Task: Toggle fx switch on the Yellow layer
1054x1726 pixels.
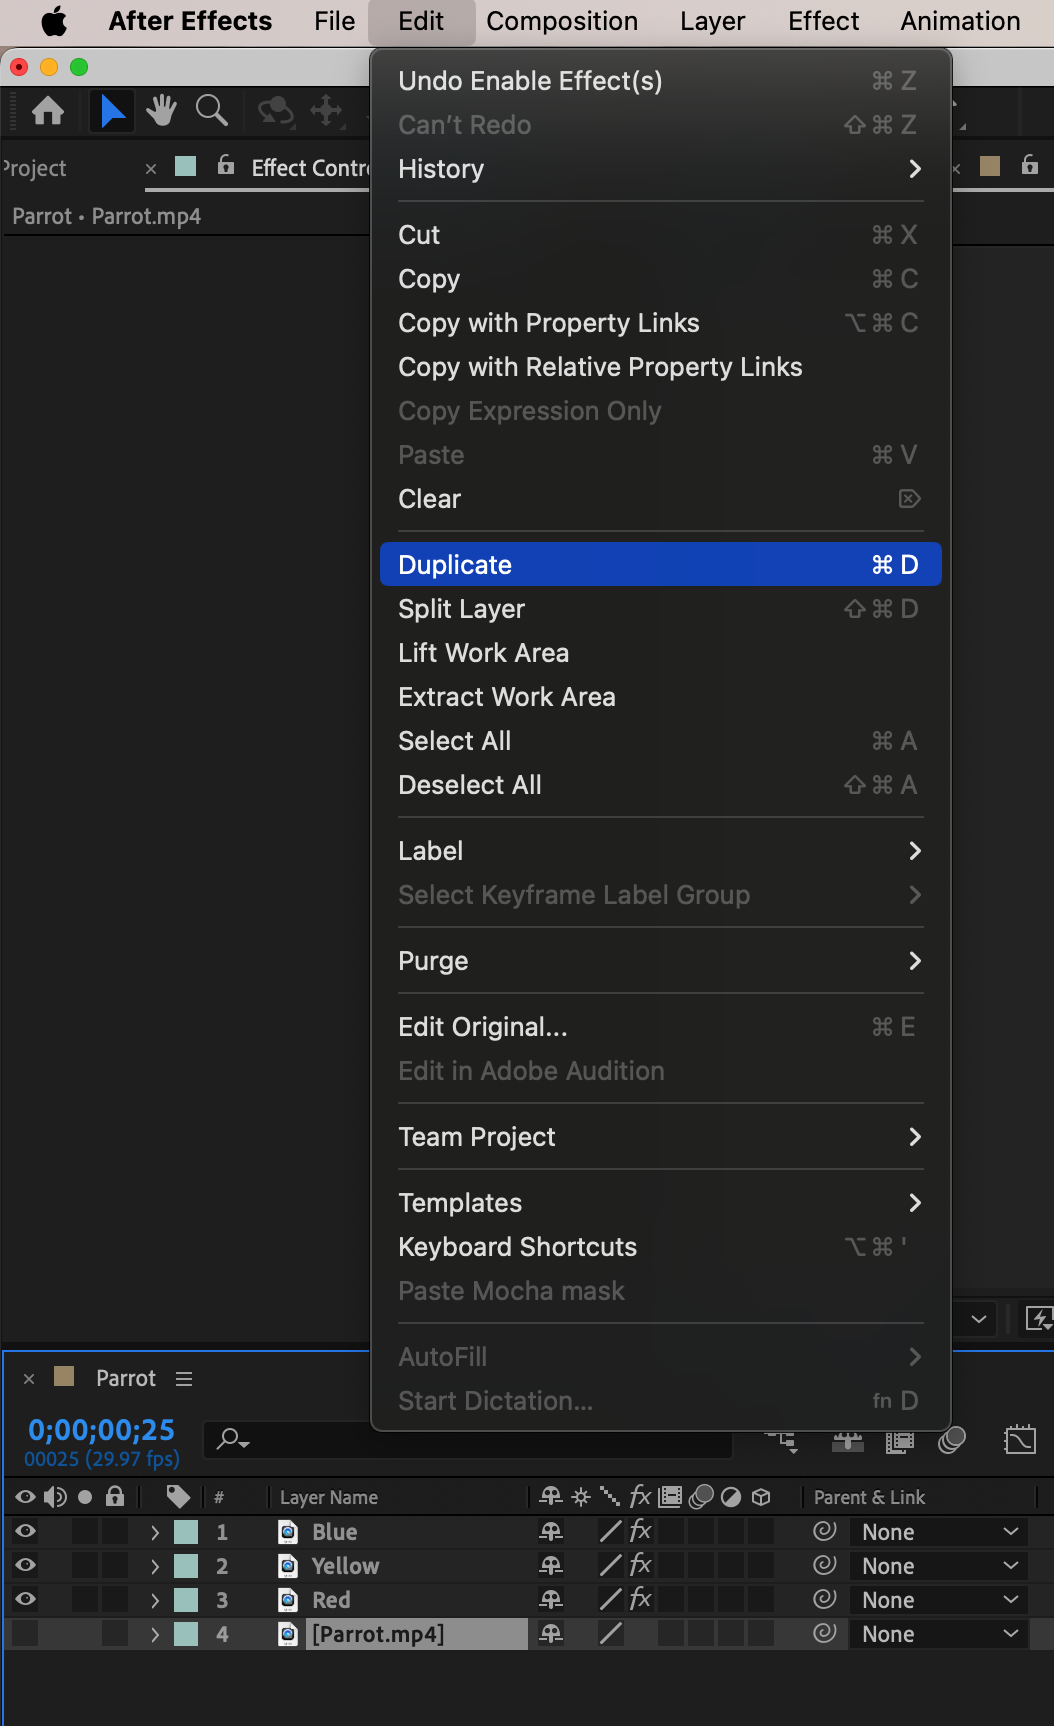Action: pyautogui.click(x=641, y=1565)
